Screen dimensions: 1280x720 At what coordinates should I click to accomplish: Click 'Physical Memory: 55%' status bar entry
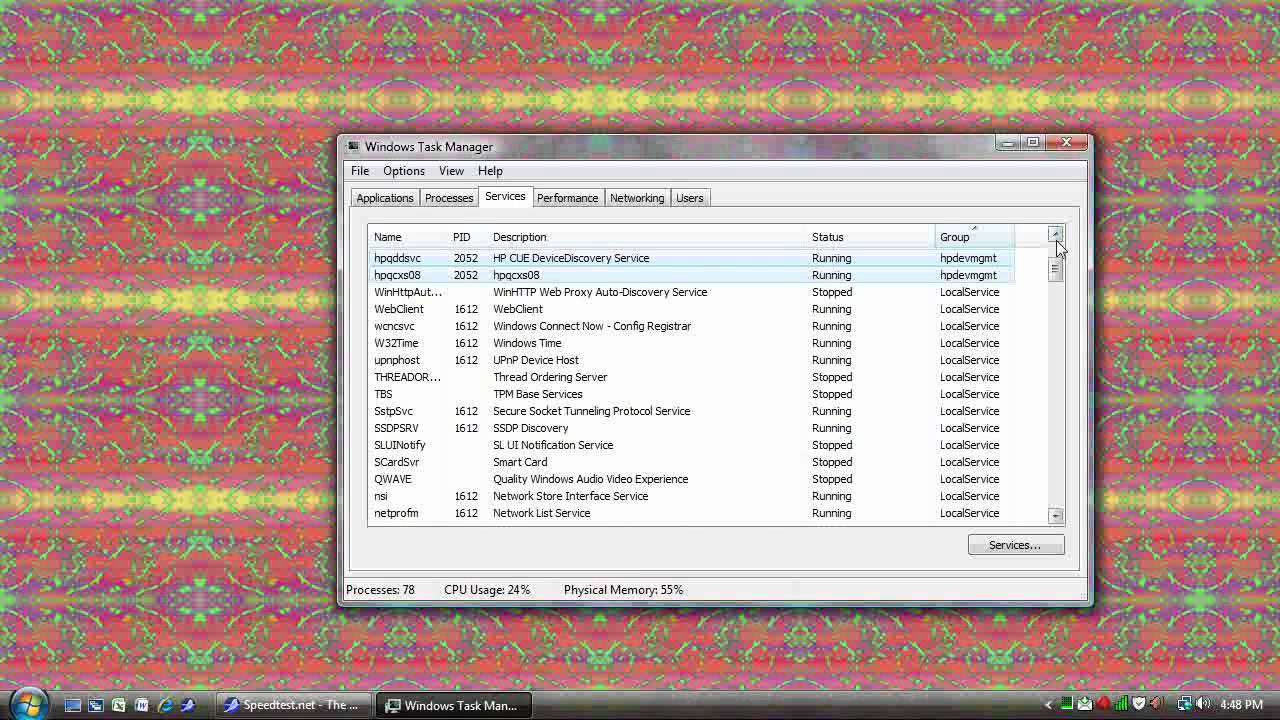click(x=623, y=590)
